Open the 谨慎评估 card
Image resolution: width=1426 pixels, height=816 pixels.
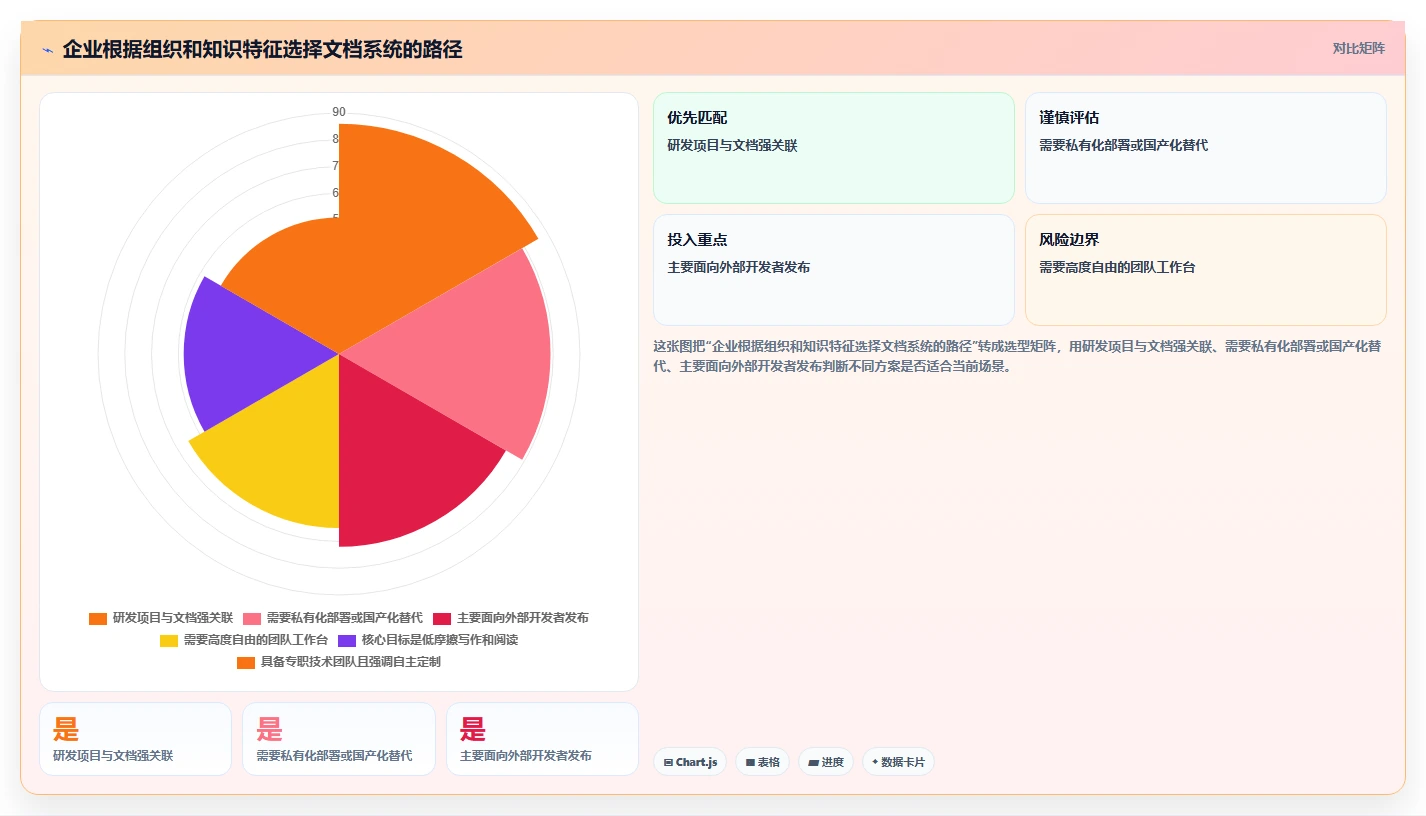tap(1206, 148)
